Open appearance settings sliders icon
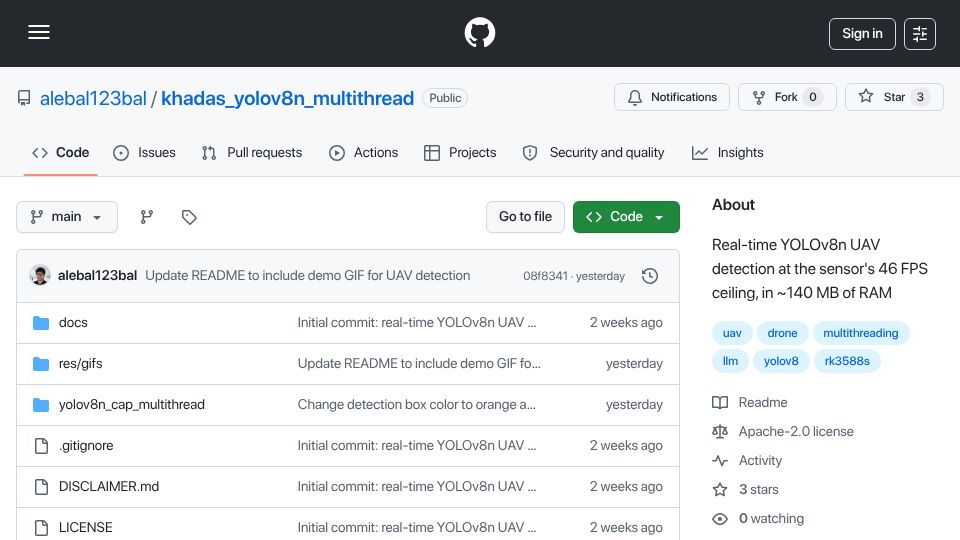The image size is (960, 540). point(920,34)
